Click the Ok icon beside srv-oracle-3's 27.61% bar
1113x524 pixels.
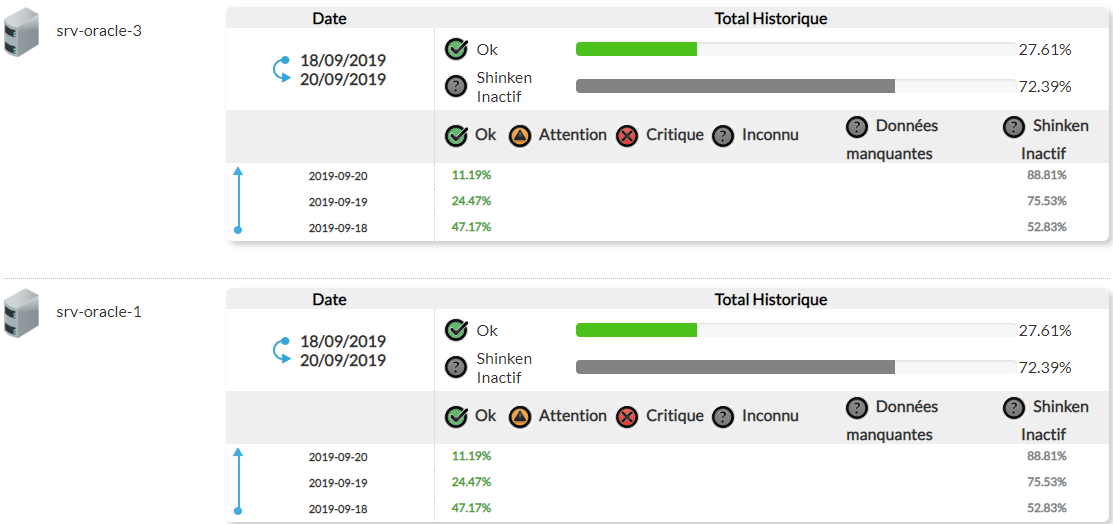pyautogui.click(x=456, y=49)
